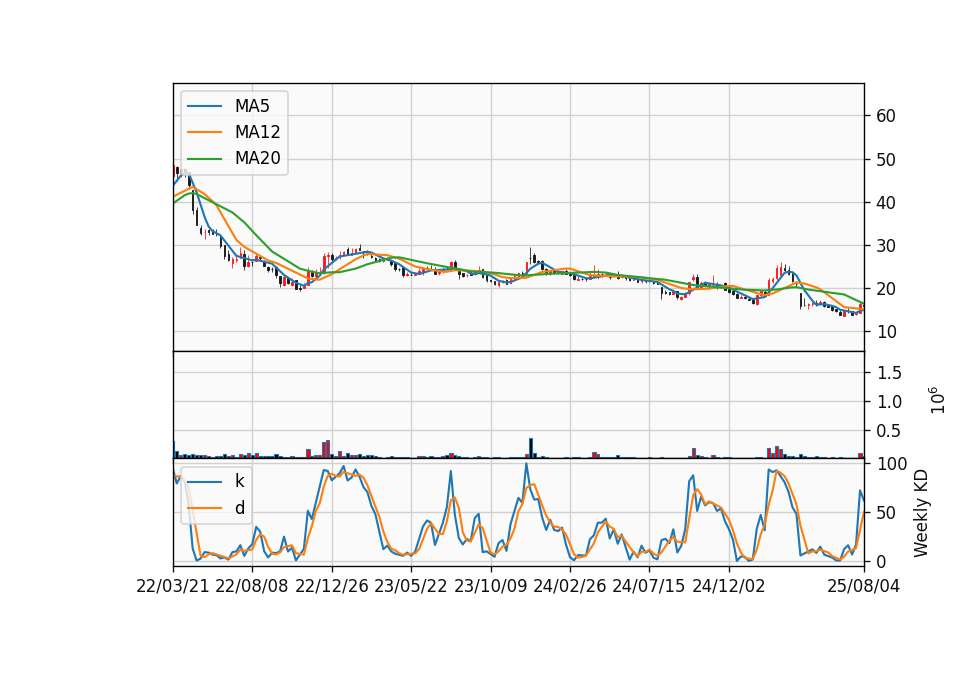Screen dimensions: 960x690
Task: Click the 25/08/04 date tick label
Action: pos(864,586)
